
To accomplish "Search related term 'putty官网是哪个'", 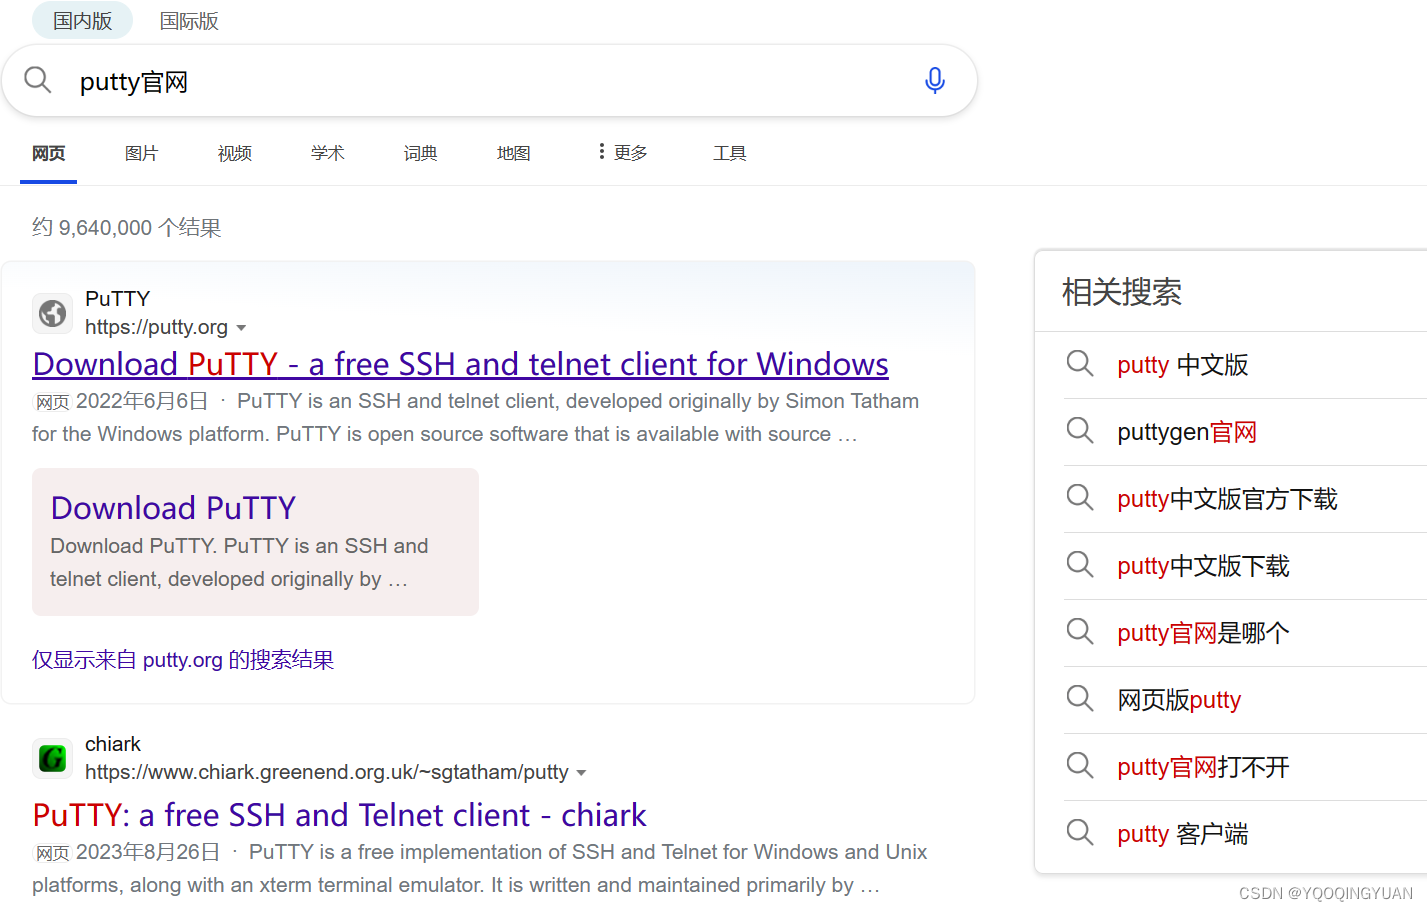I will pos(1203,633).
